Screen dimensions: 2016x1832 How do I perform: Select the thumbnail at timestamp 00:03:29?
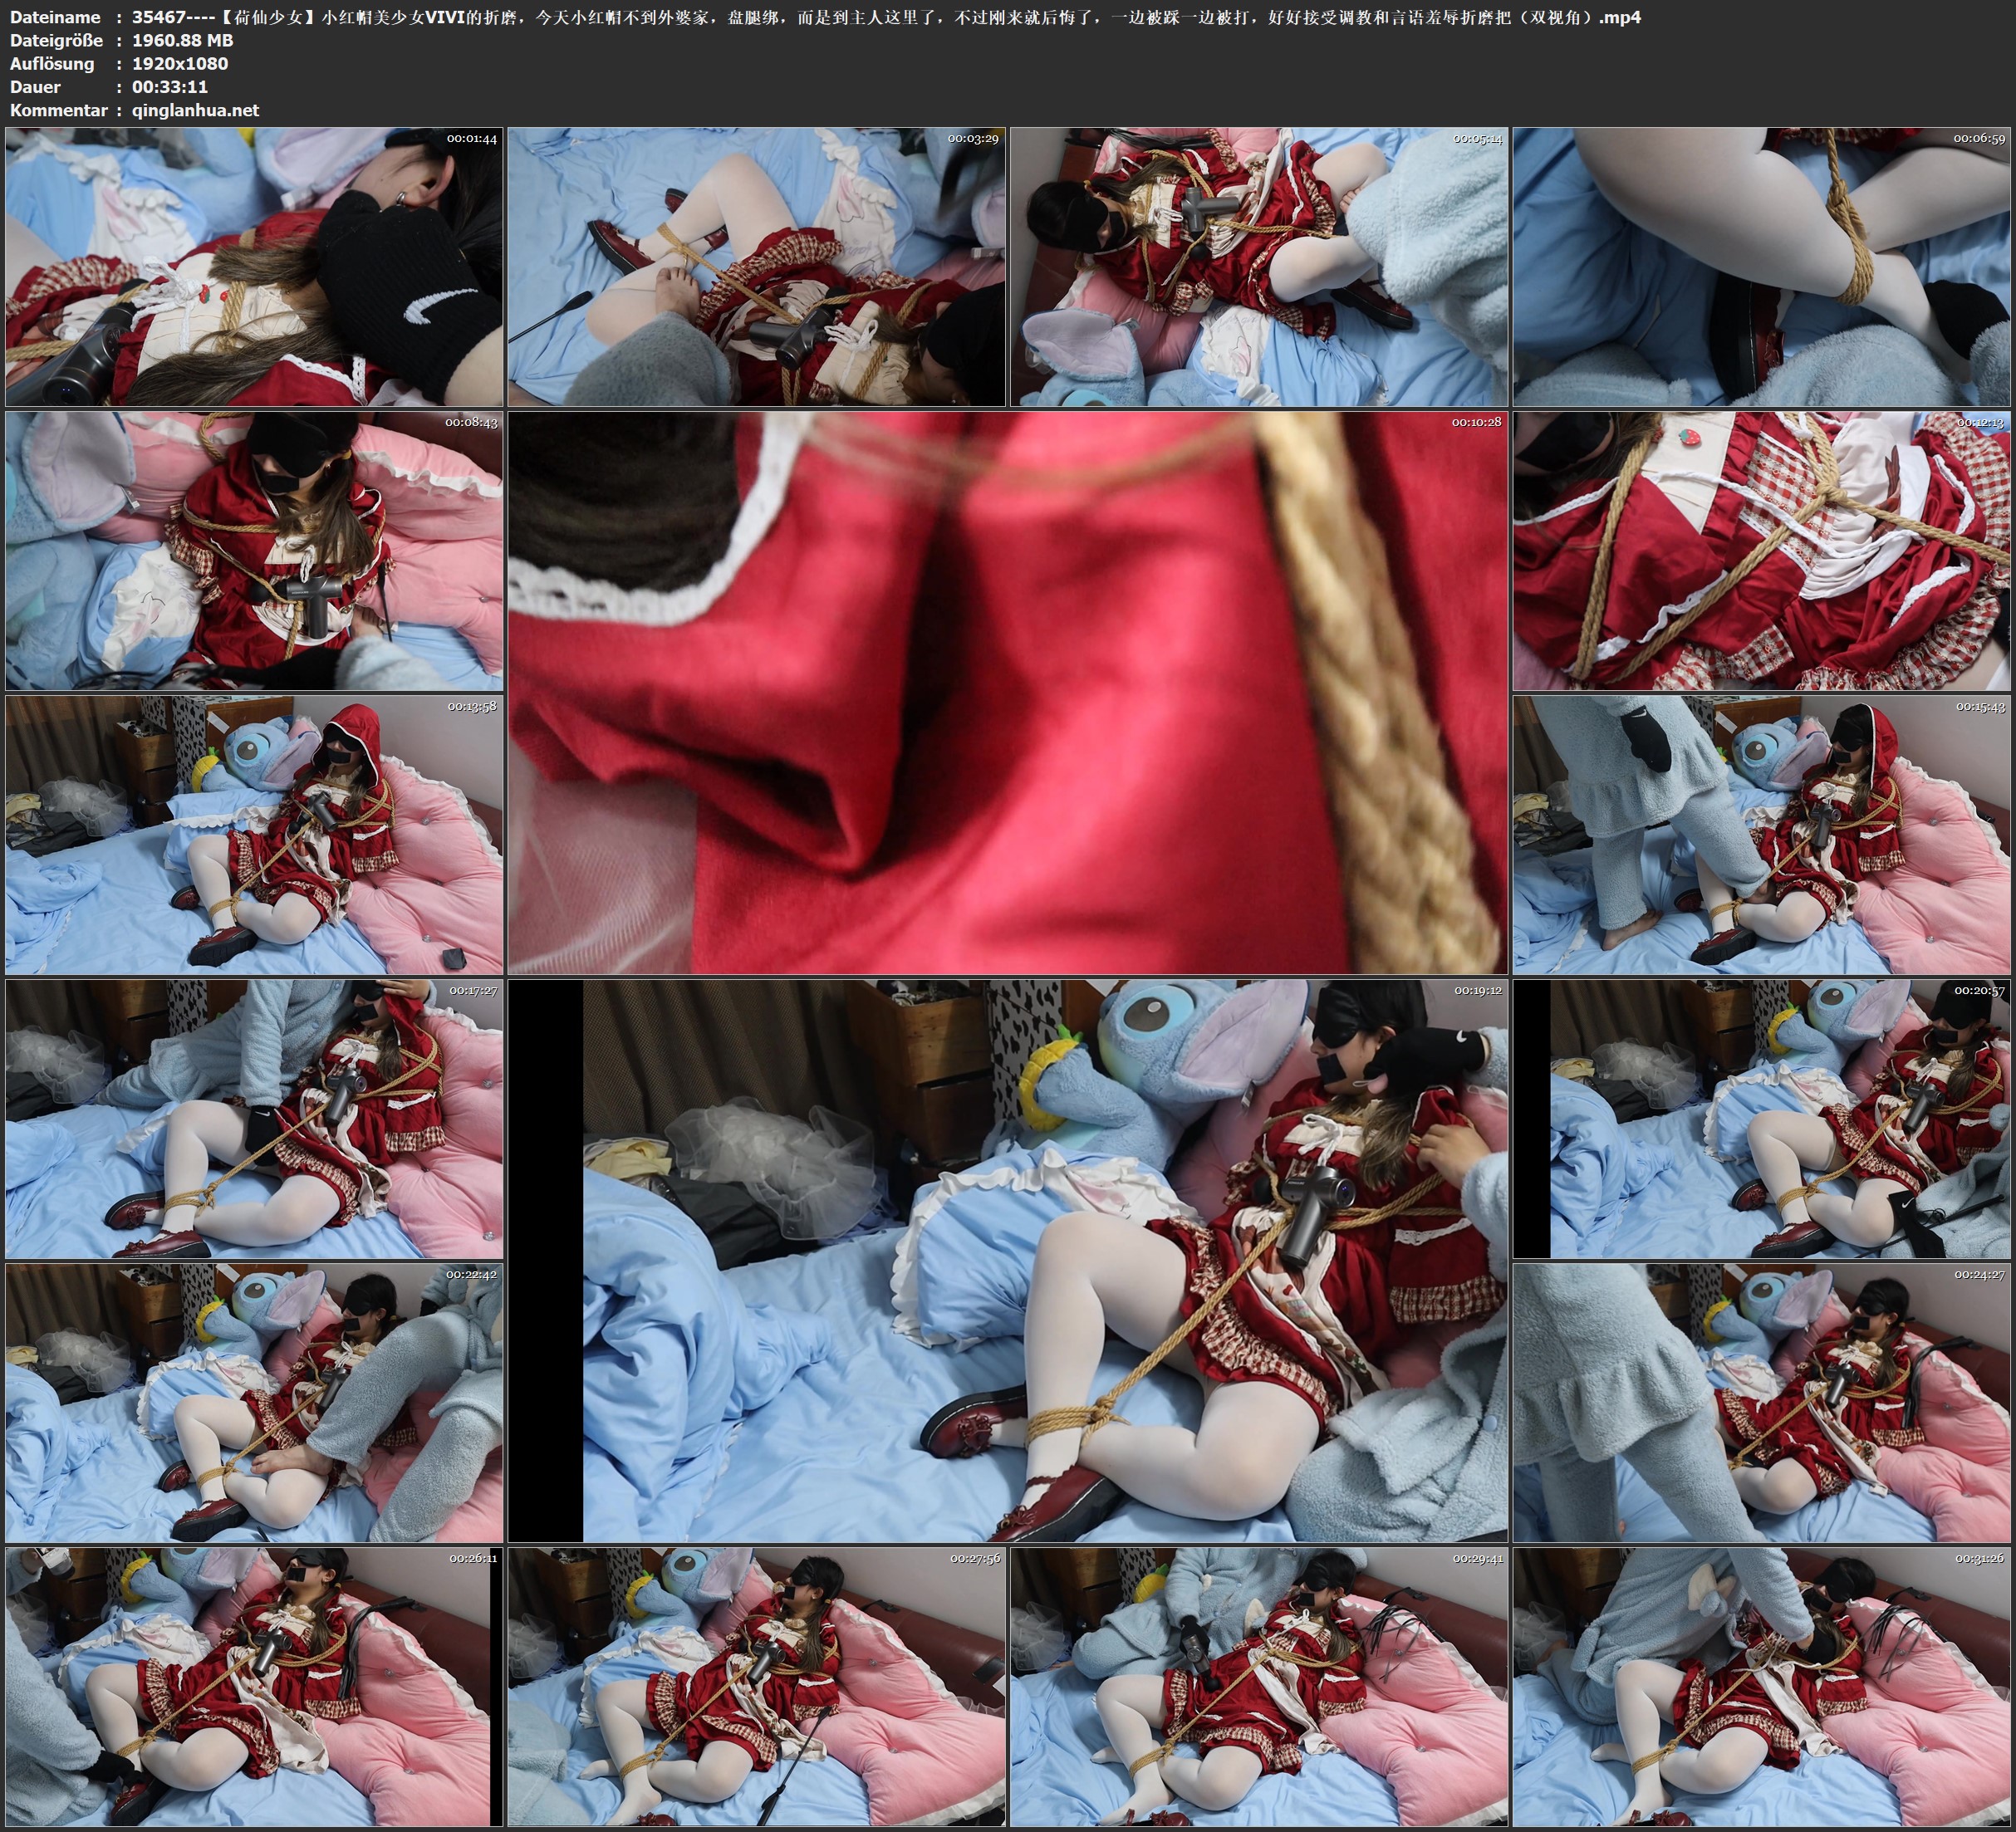point(756,267)
